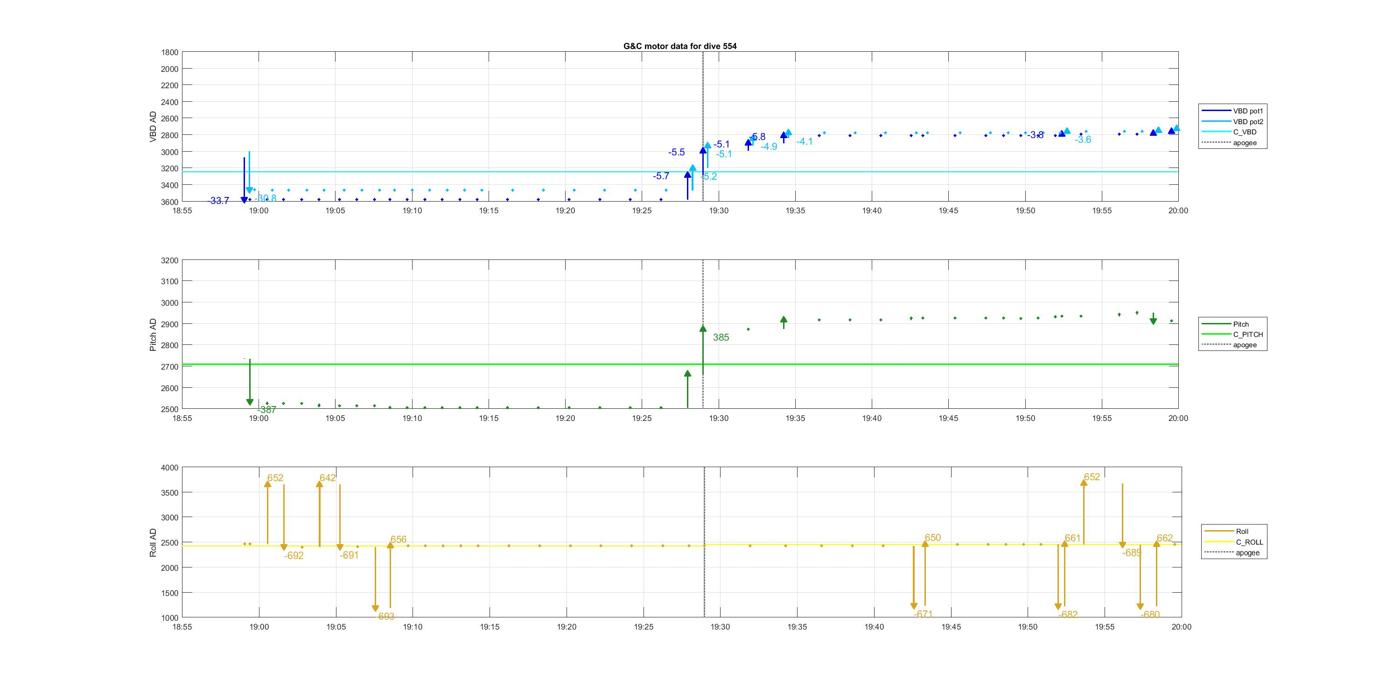Click the '-682' roll data label

[1069, 615]
